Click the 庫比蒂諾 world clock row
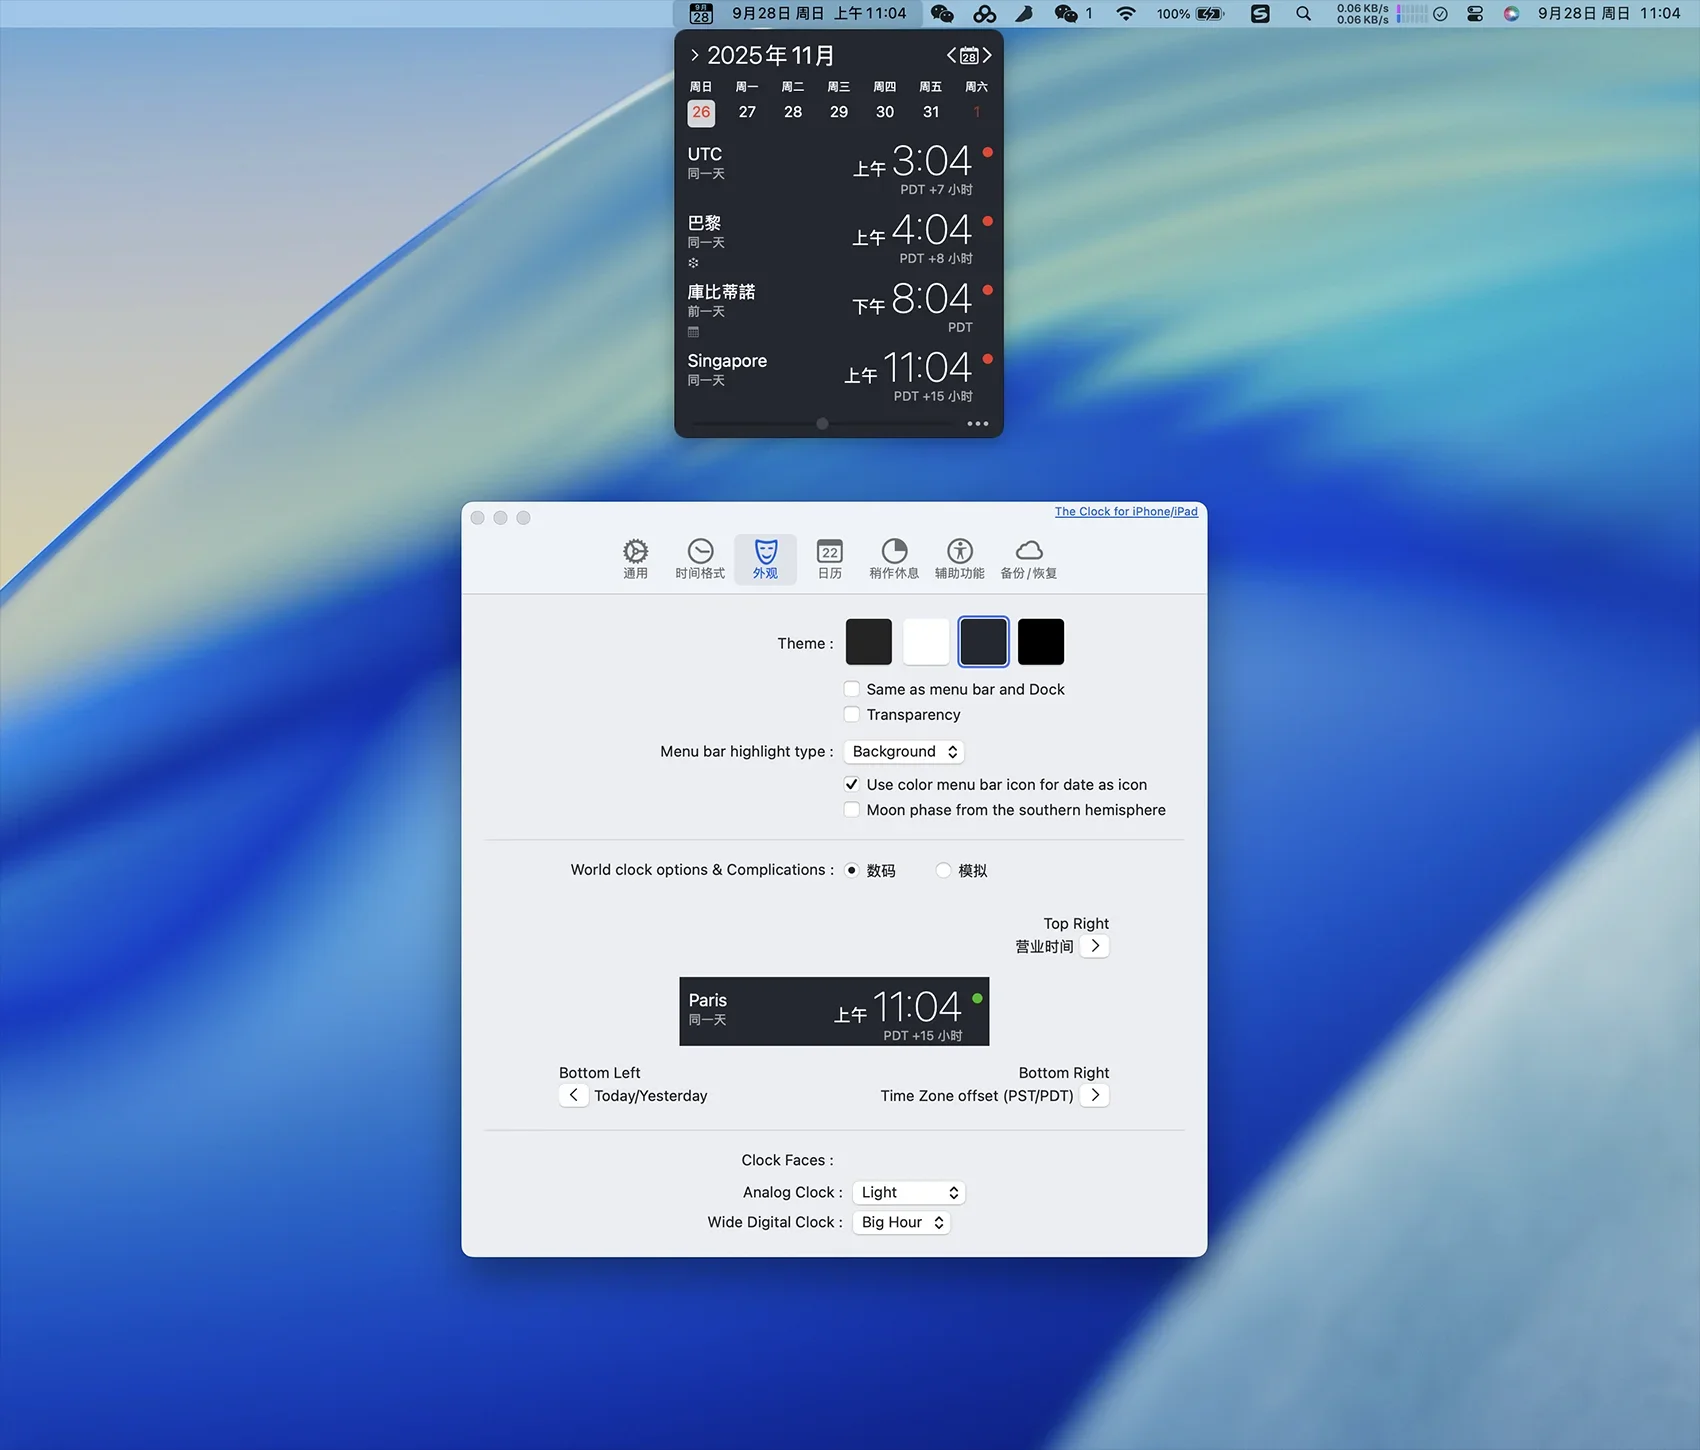This screenshot has width=1700, height=1450. (x=839, y=307)
